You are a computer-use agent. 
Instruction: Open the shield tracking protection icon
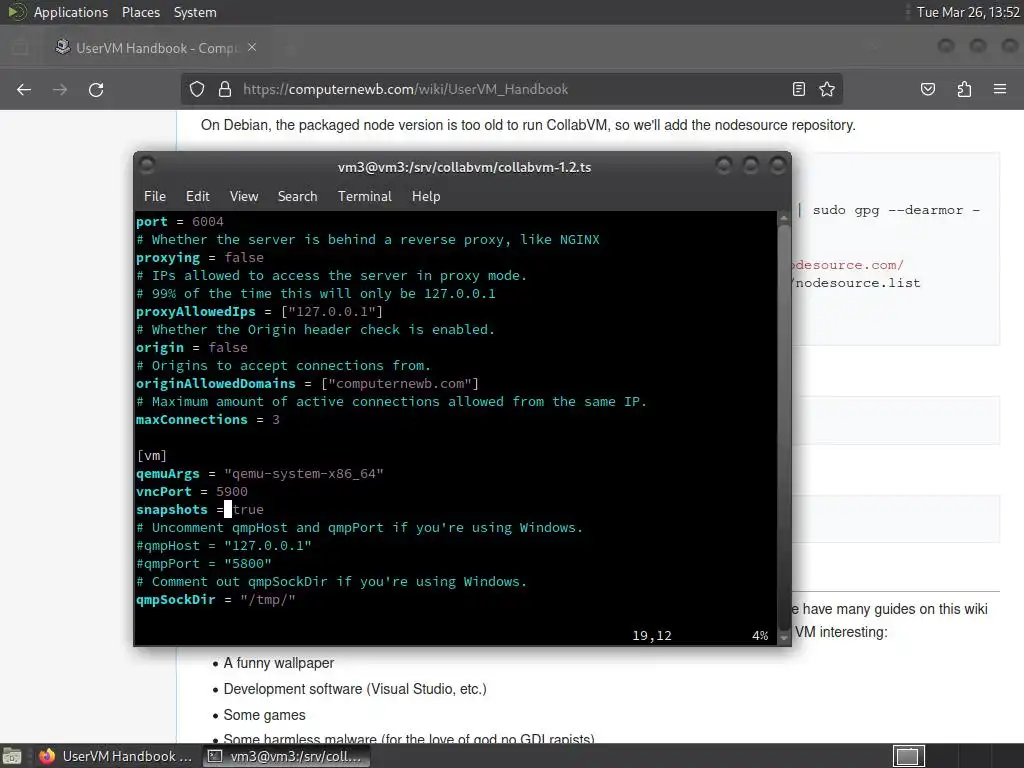point(197,89)
